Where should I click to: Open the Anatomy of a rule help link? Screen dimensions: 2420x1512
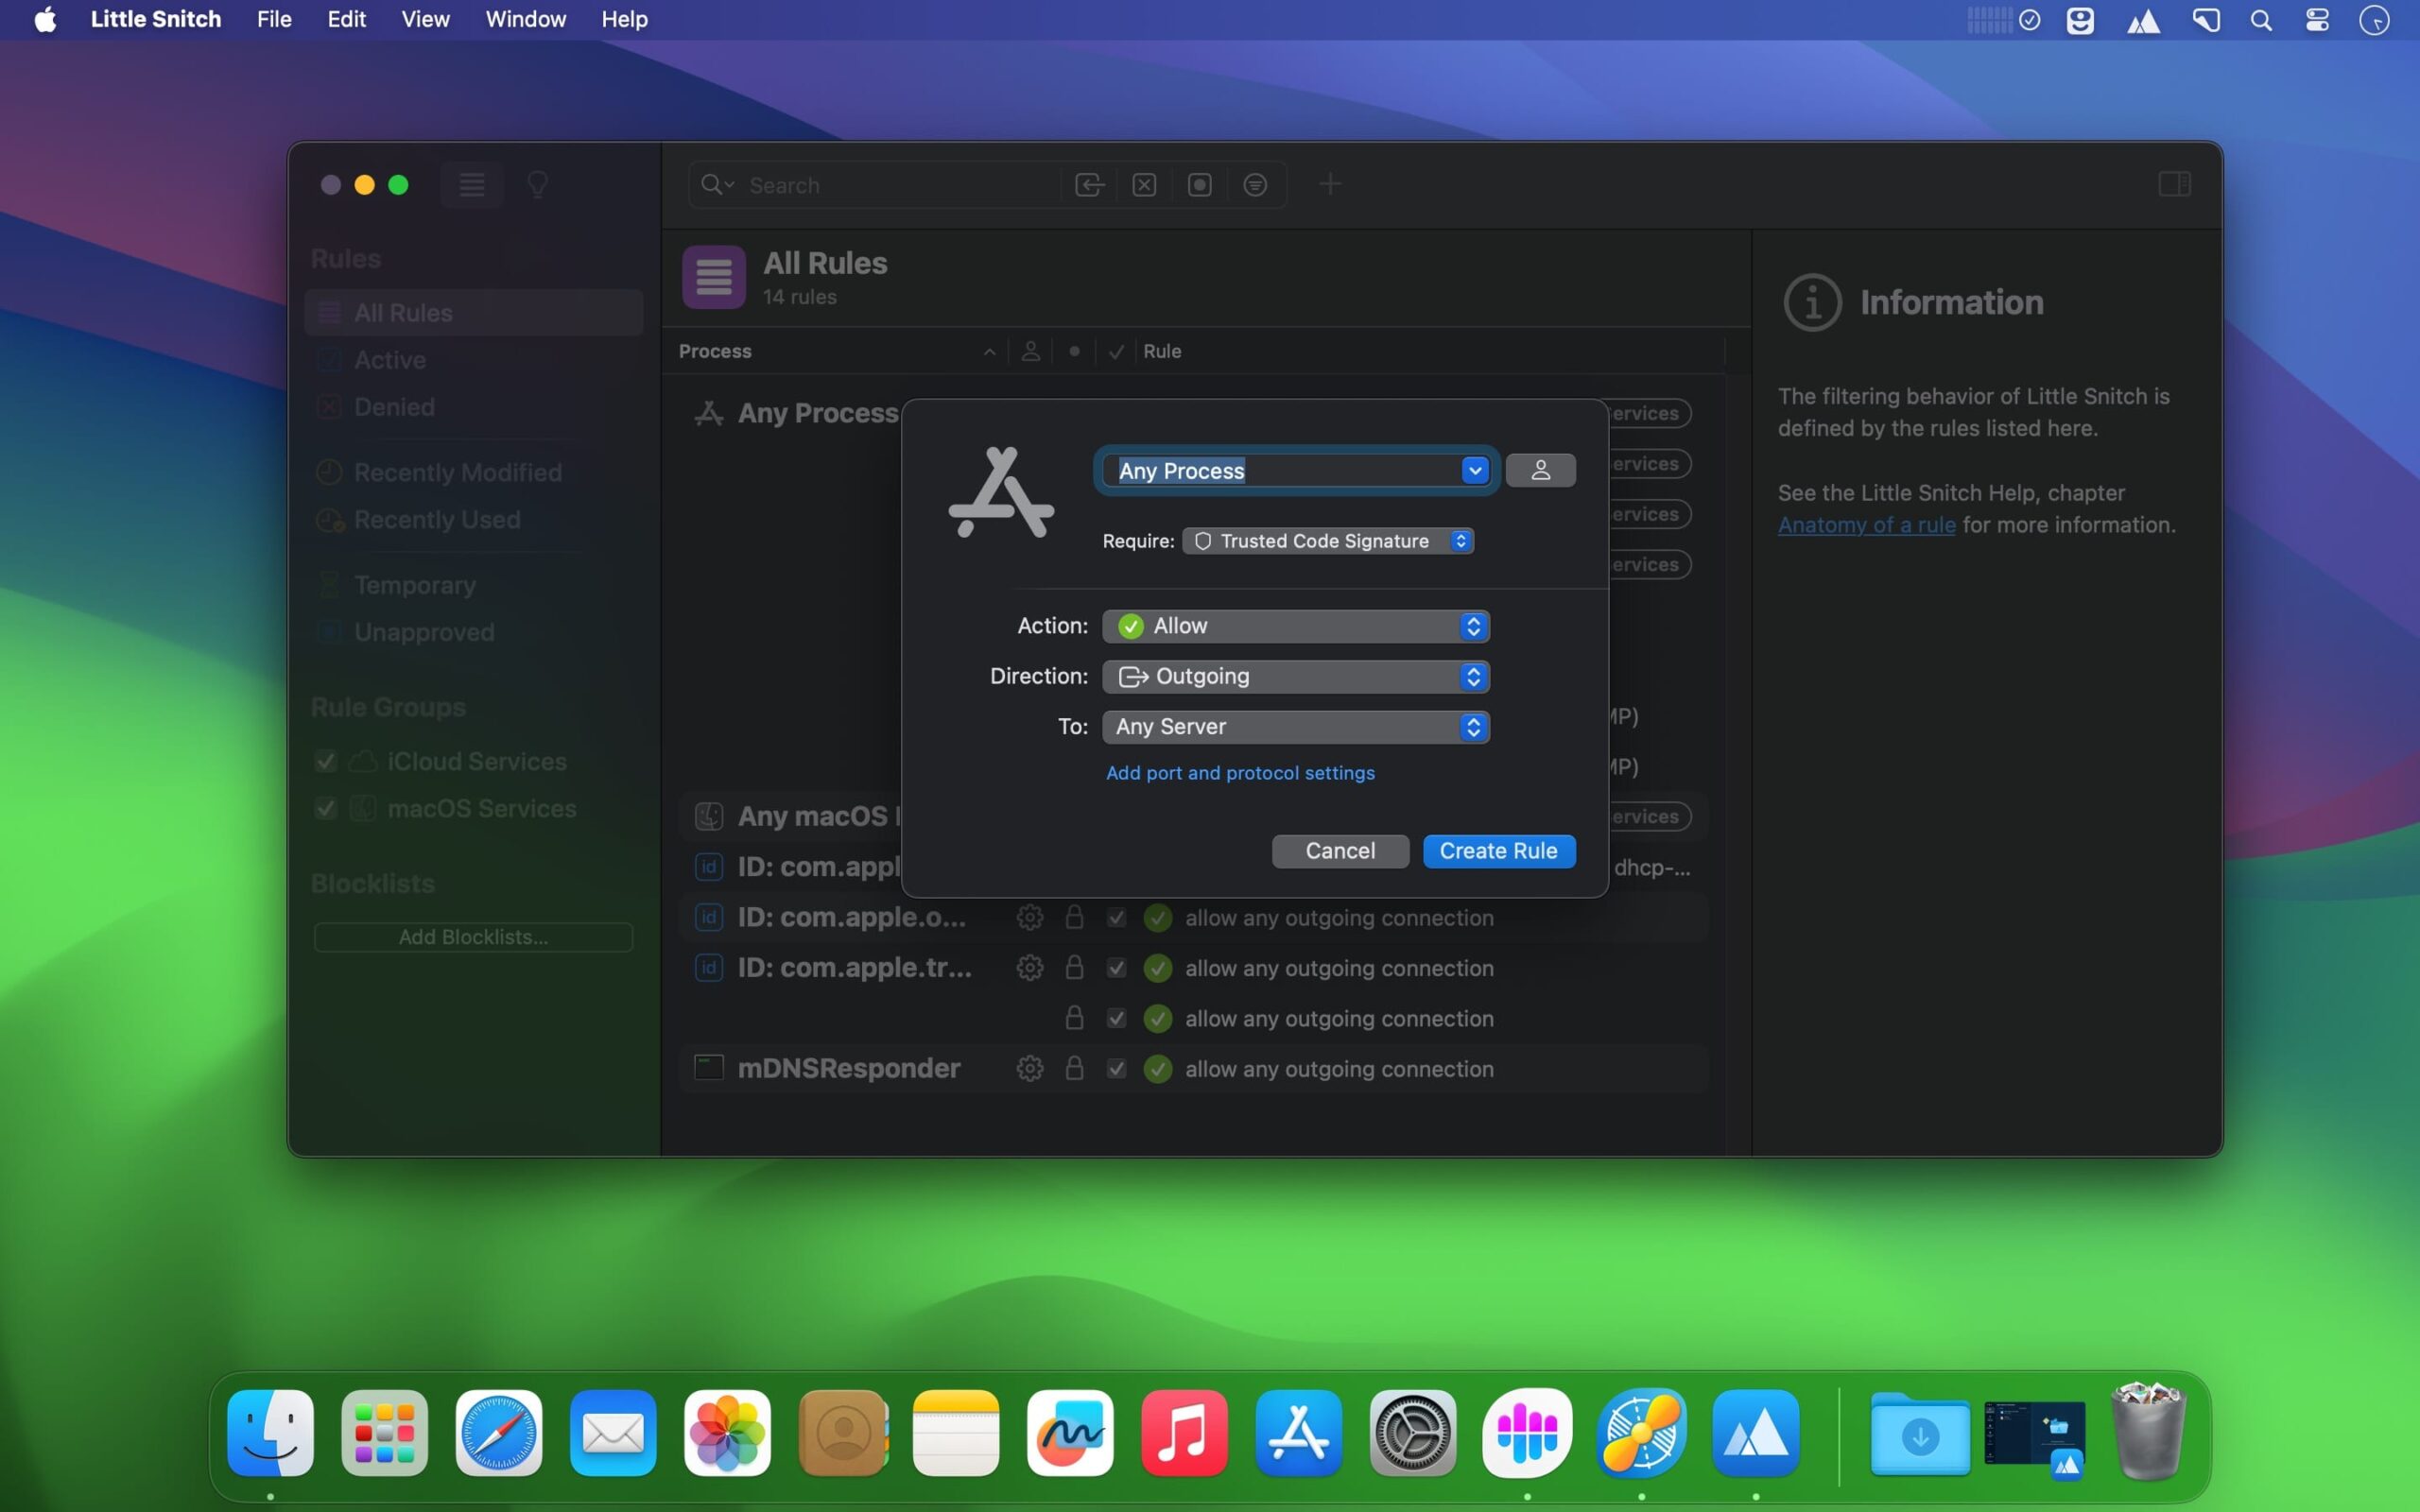1866,524
